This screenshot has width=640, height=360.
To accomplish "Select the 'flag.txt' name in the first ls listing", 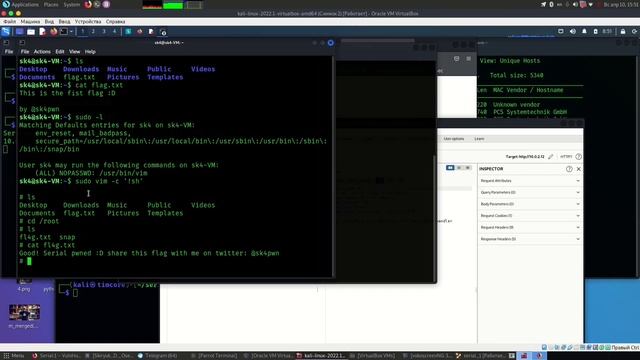I will [79, 77].
